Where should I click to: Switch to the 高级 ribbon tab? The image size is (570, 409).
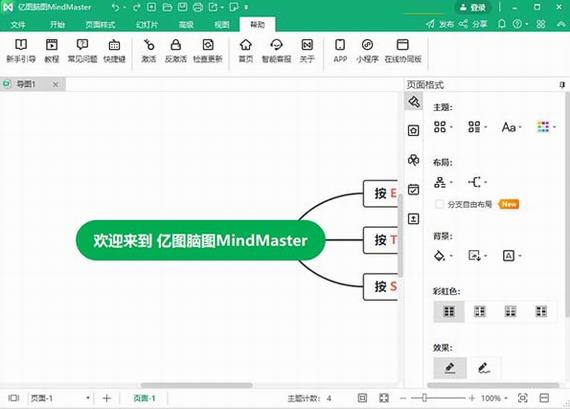coord(186,24)
